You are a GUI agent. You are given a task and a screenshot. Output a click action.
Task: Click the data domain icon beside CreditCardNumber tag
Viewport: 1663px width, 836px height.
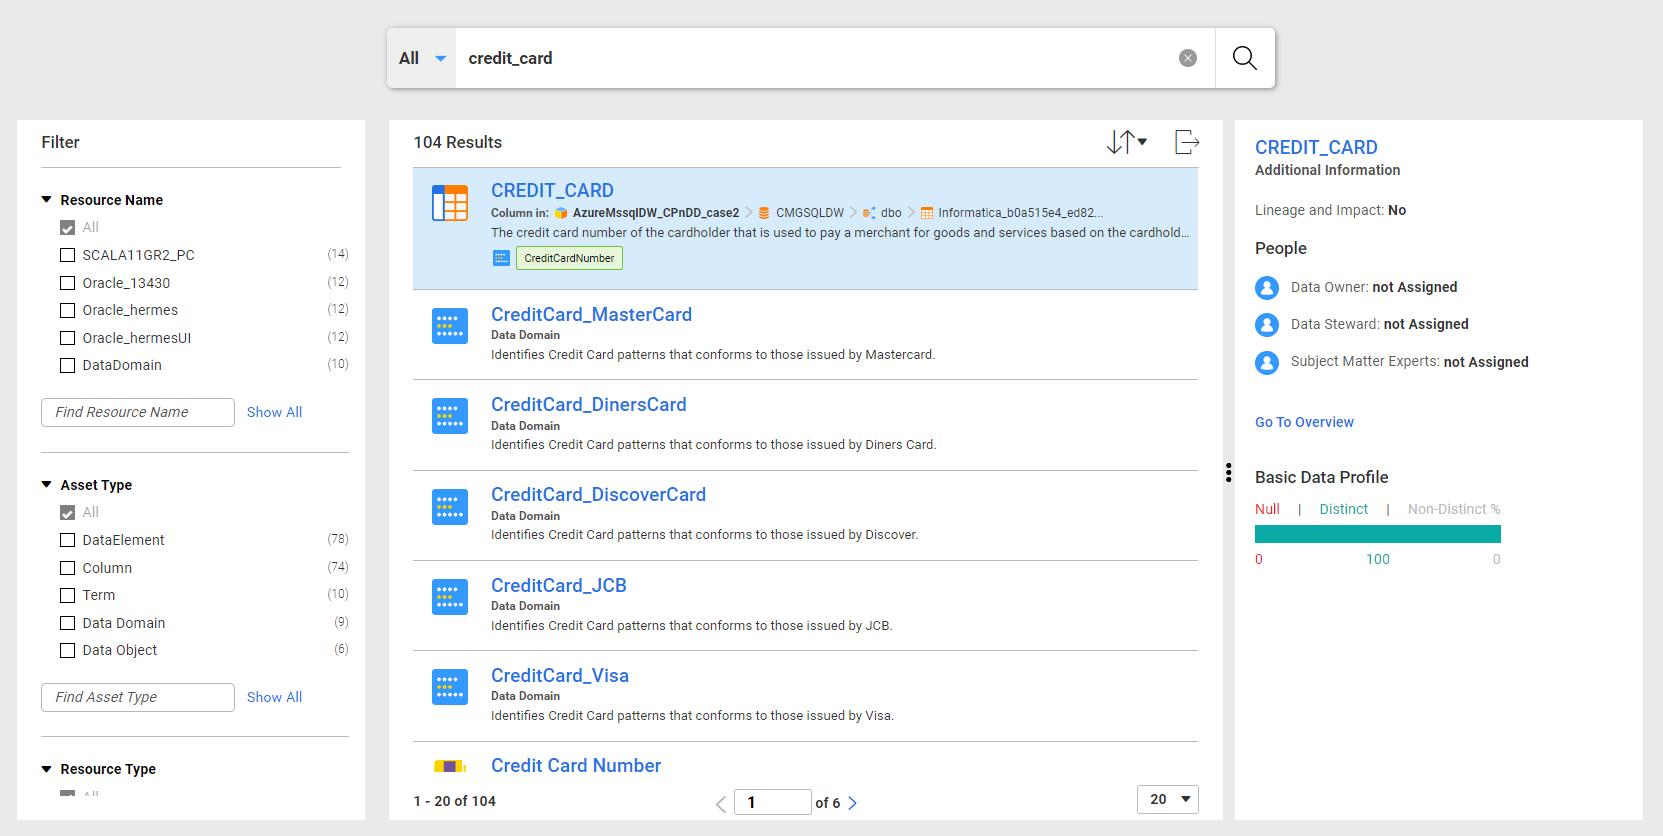tap(501, 258)
